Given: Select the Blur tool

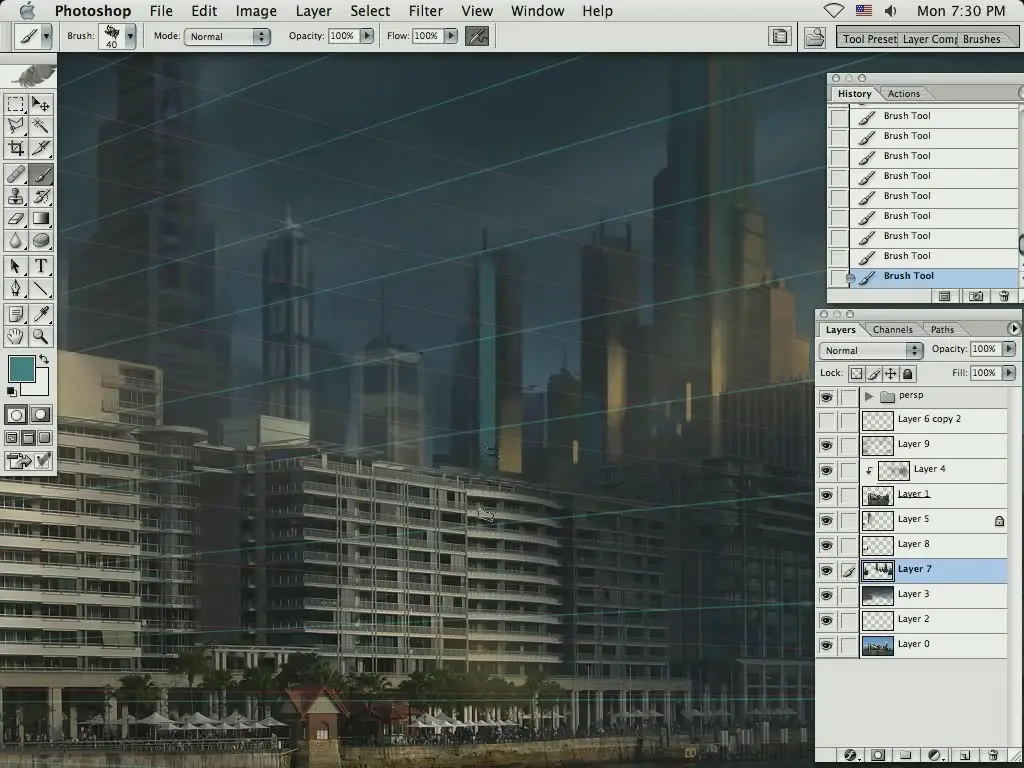Looking at the screenshot, I should 16,240.
